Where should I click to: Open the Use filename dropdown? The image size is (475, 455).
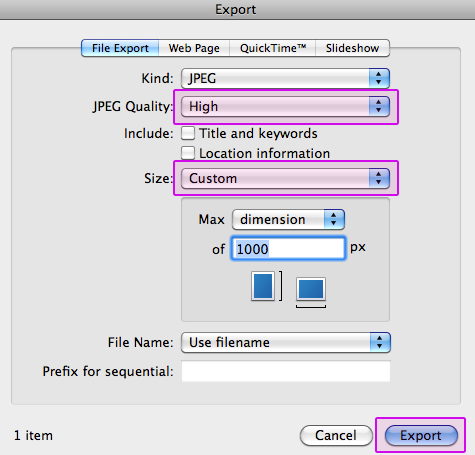[286, 342]
